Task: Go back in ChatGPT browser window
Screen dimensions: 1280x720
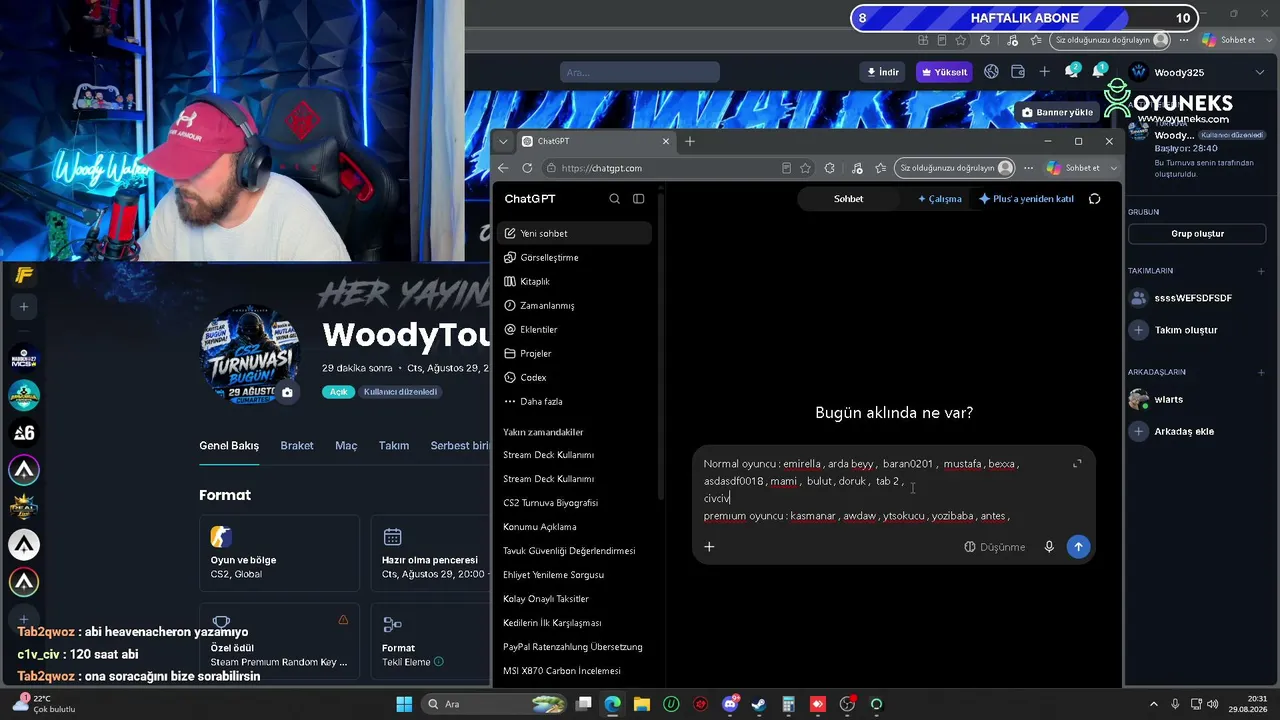Action: 503,168
